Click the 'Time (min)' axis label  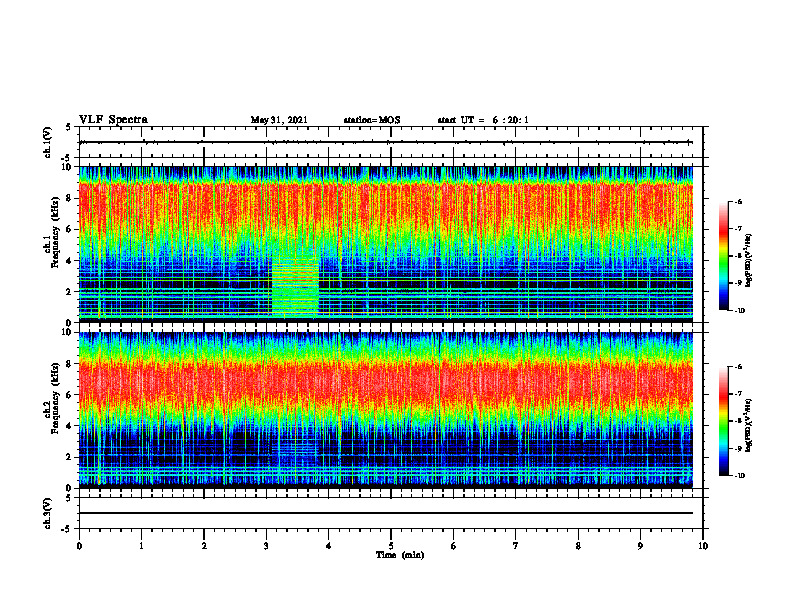pos(400,555)
